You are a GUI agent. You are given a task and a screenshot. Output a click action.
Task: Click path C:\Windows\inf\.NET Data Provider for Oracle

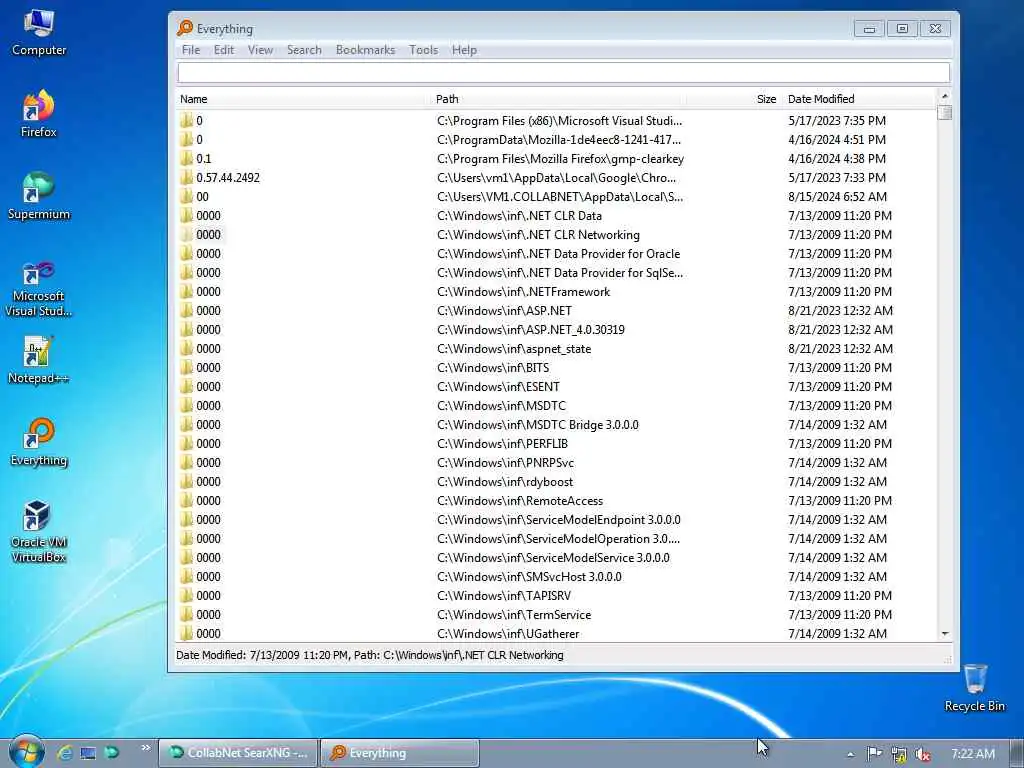[x=558, y=253]
